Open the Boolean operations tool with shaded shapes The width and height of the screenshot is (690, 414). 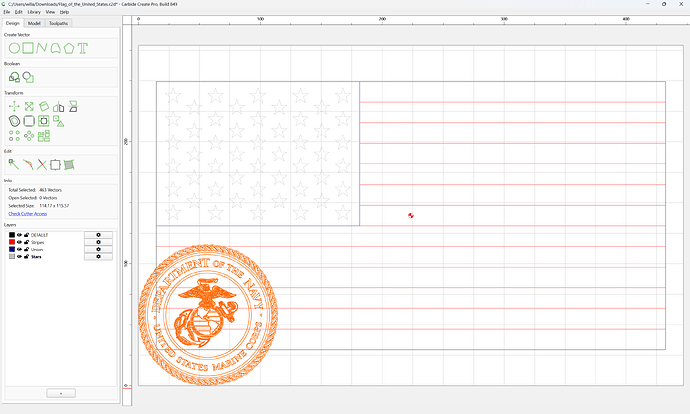(14, 77)
